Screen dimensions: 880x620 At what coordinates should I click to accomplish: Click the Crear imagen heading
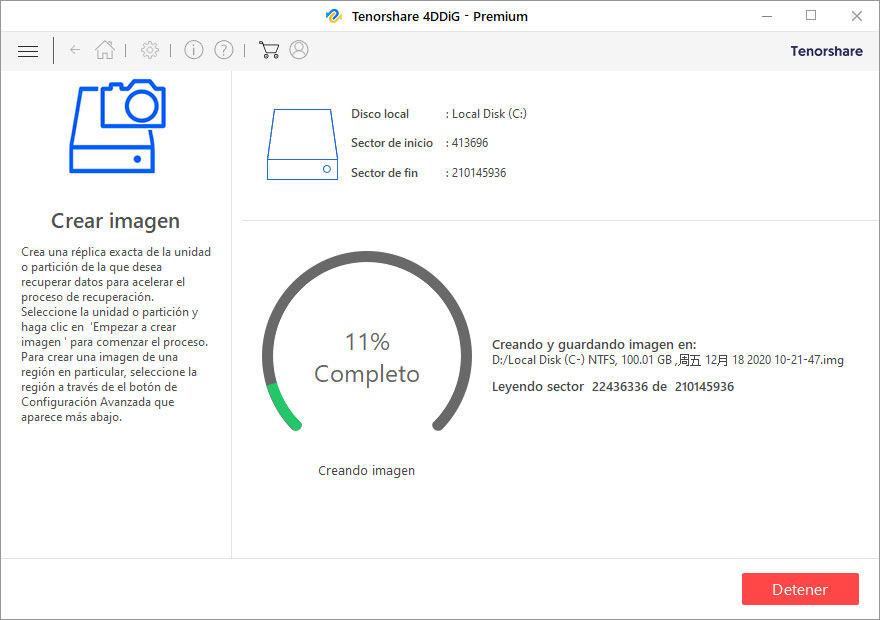tap(116, 221)
